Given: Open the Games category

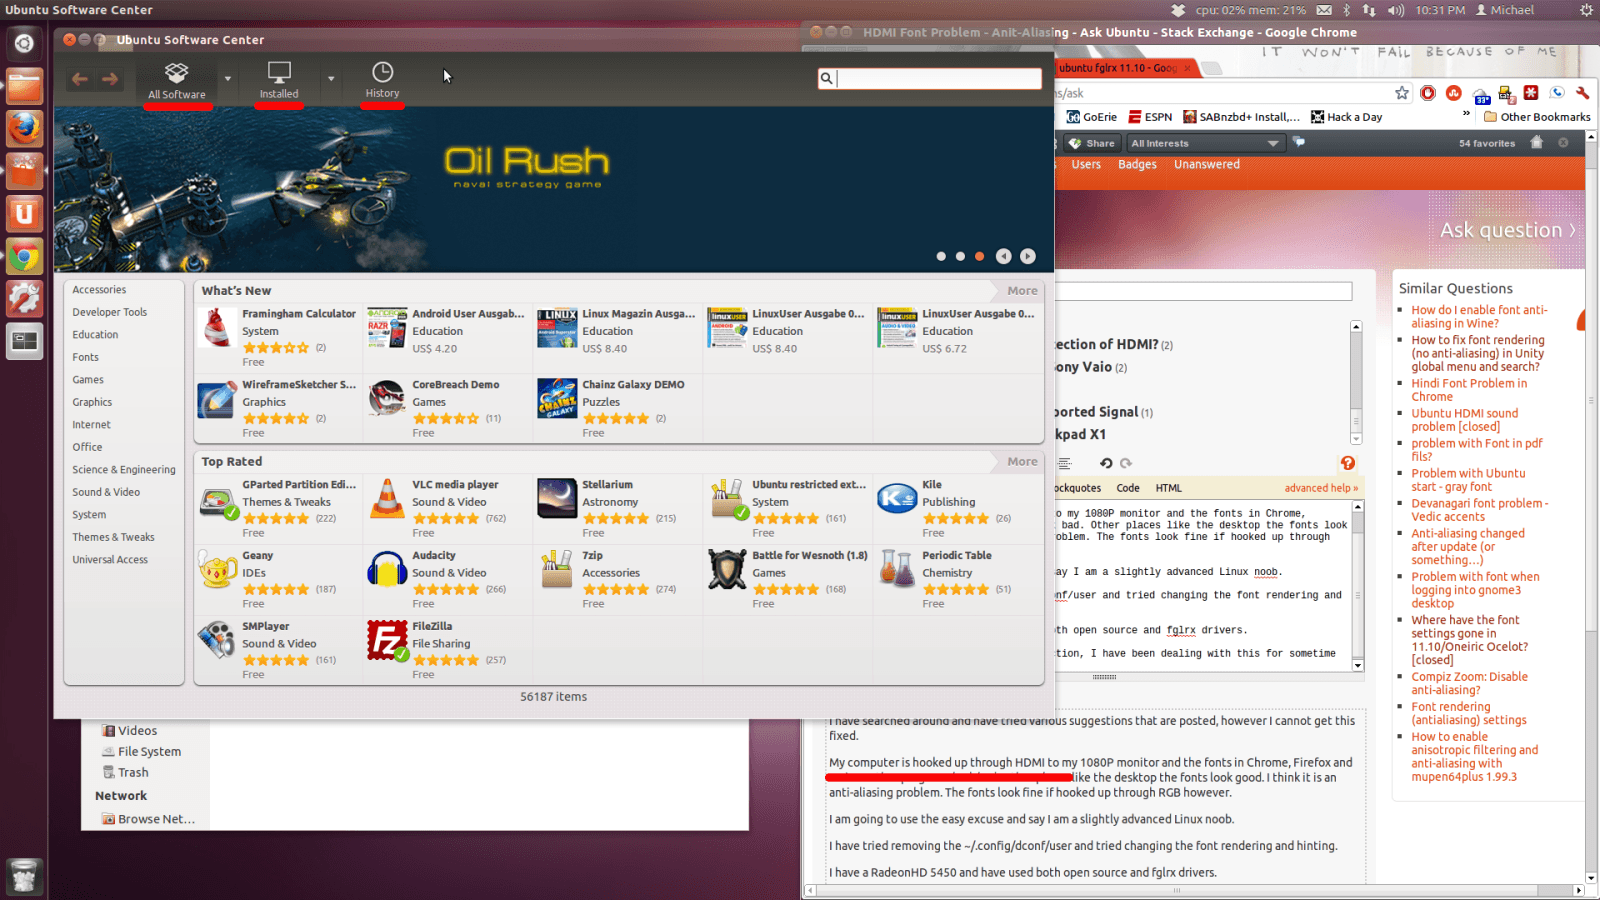Looking at the screenshot, I should 88,380.
